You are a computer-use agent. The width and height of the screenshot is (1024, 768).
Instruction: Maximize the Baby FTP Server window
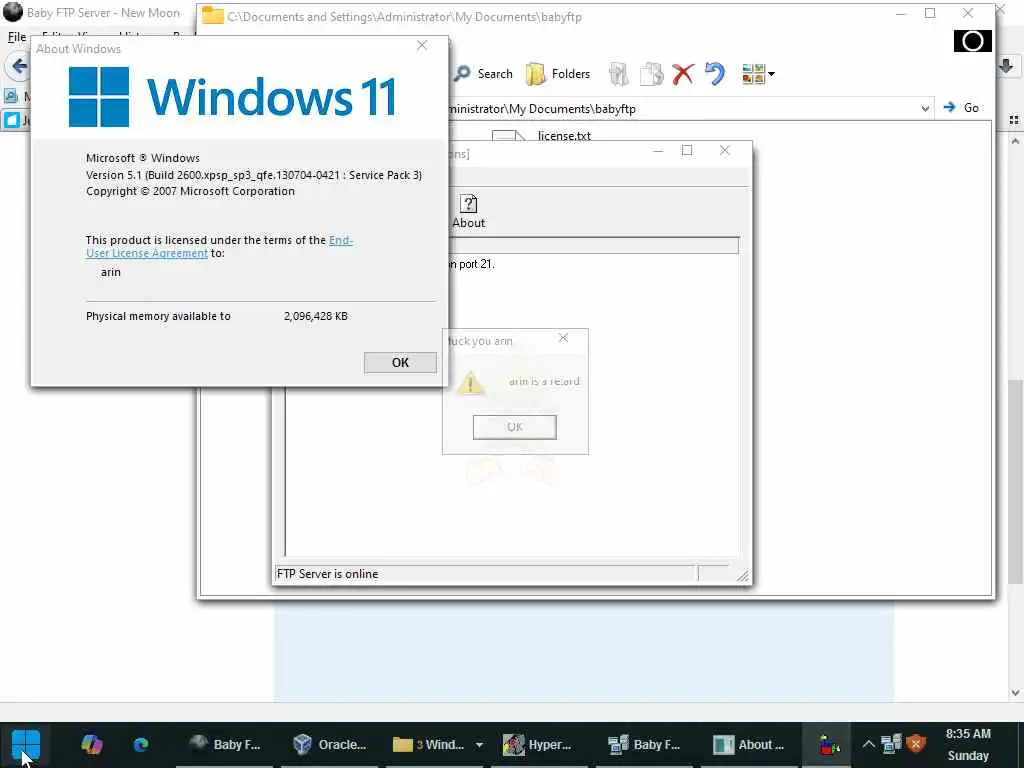click(687, 150)
